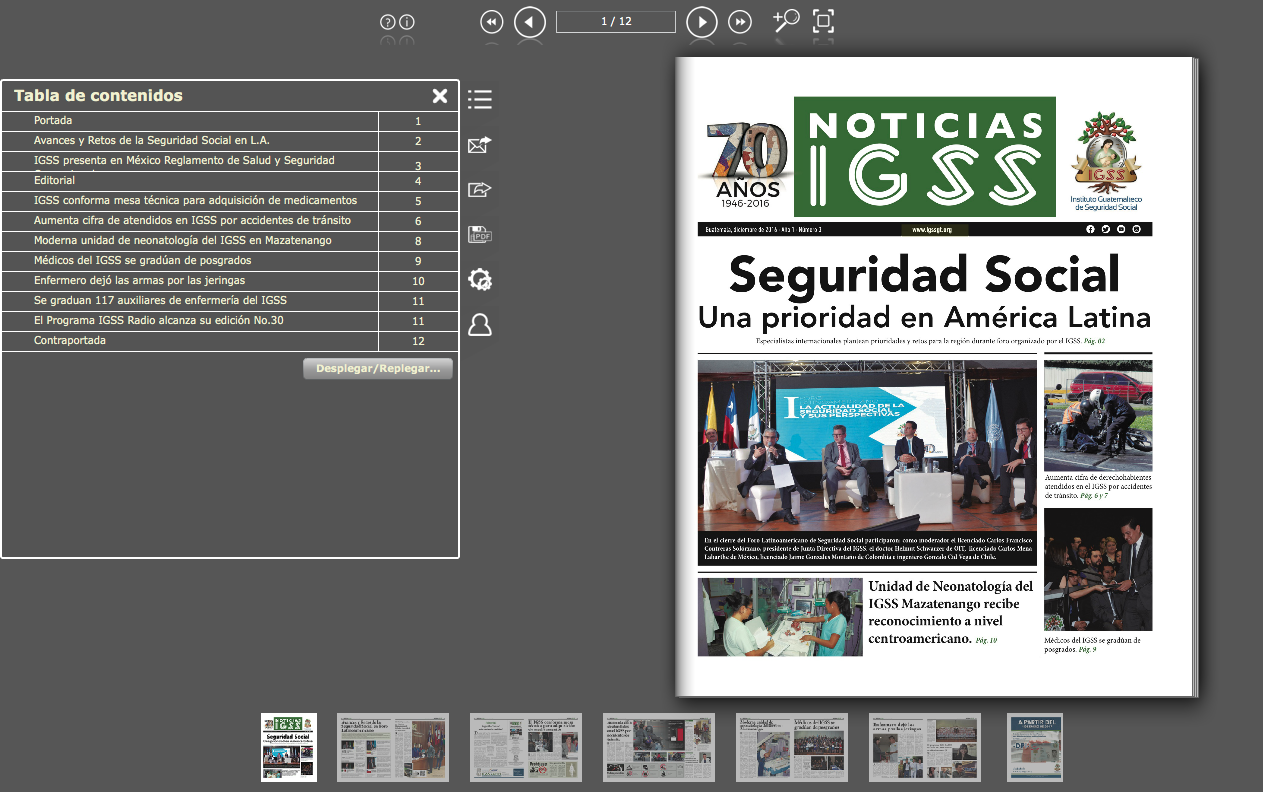The image size is (1263, 792).
Task: Toggle fullscreen mode
Action: (823, 21)
